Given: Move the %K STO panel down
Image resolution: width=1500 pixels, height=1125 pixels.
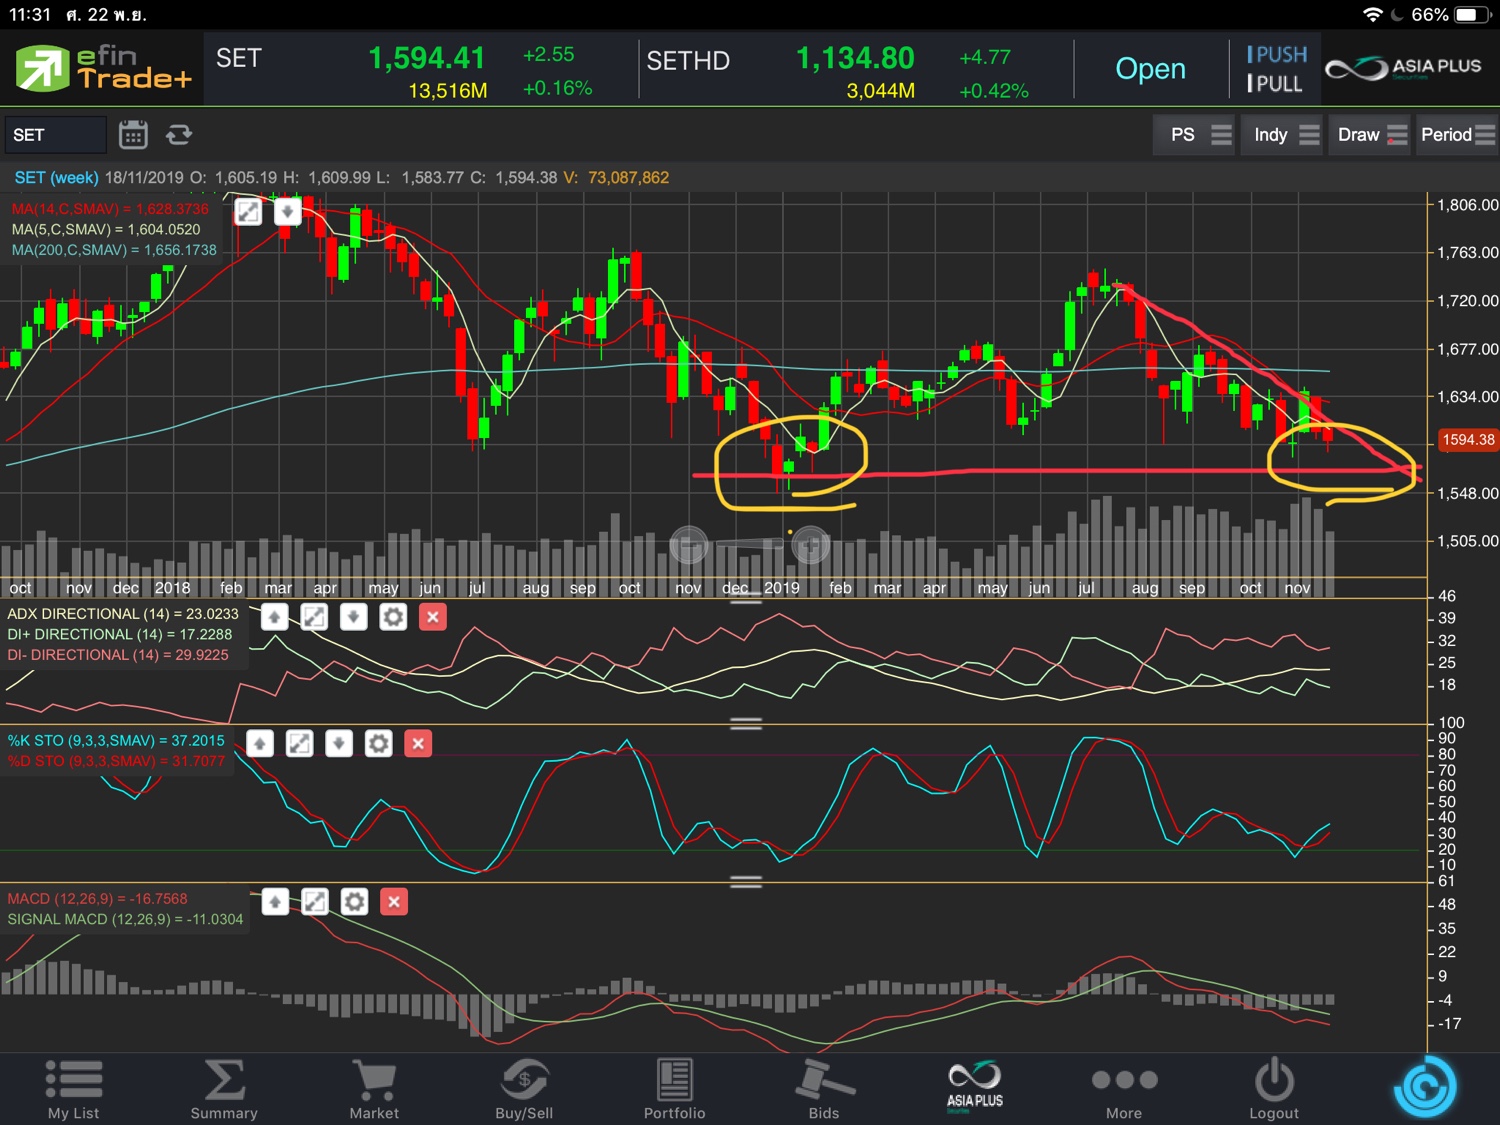Looking at the screenshot, I should point(339,743).
